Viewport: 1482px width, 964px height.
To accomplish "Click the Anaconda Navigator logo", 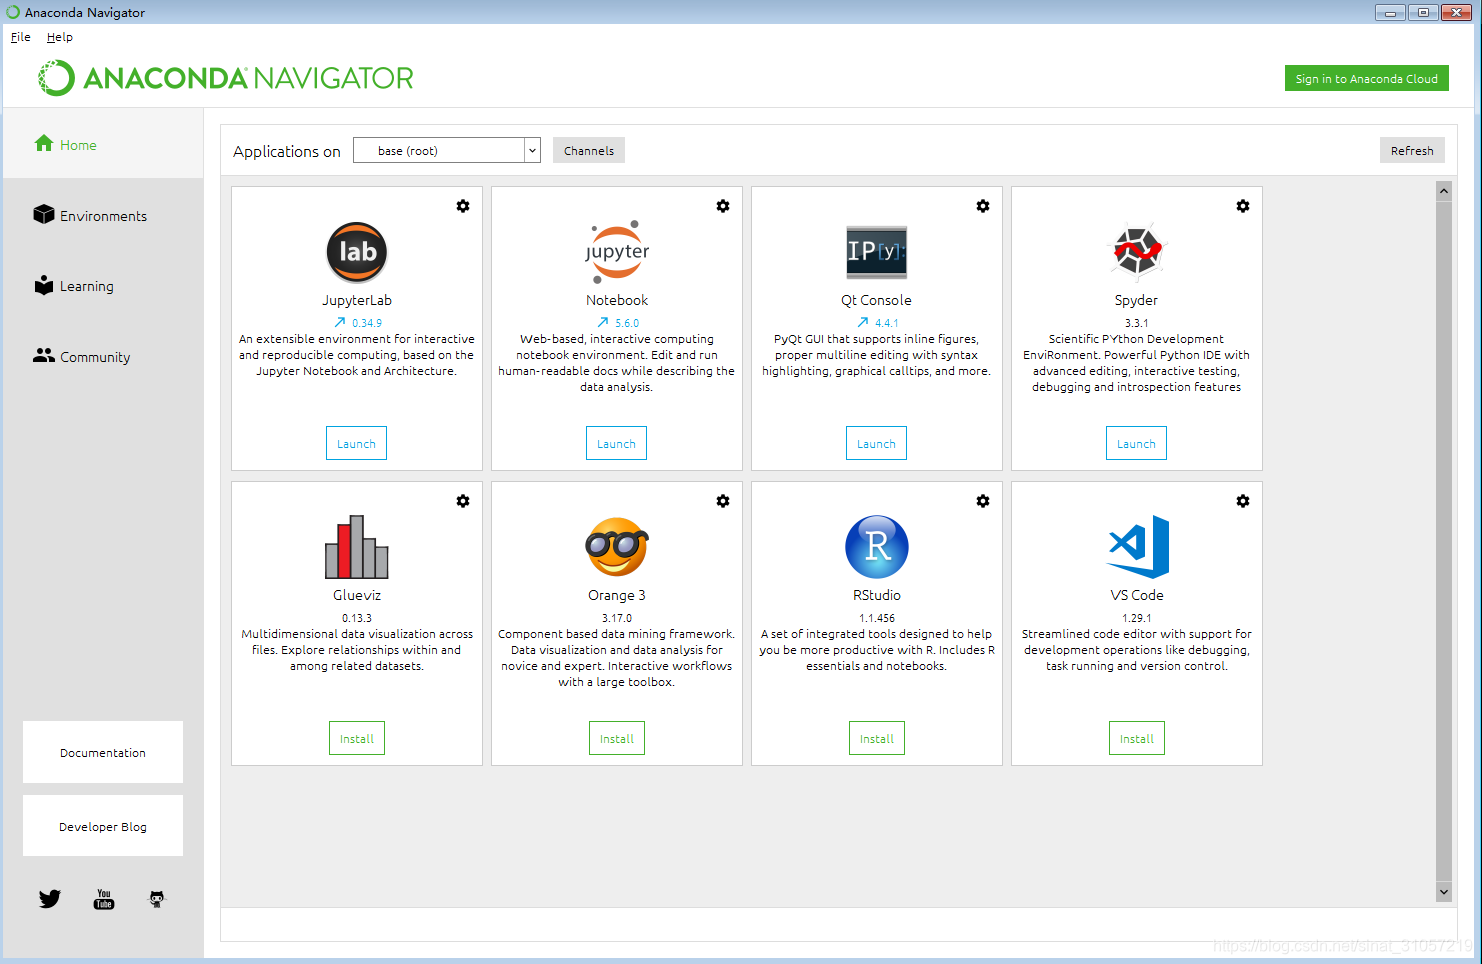I will point(225,78).
